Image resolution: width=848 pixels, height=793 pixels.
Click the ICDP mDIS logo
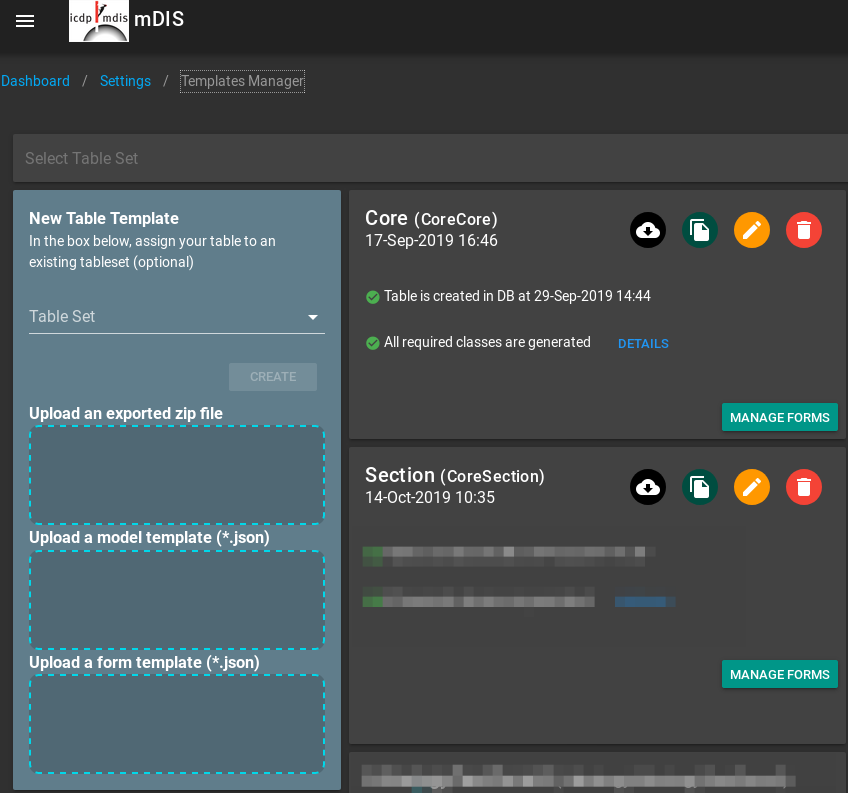coord(98,21)
